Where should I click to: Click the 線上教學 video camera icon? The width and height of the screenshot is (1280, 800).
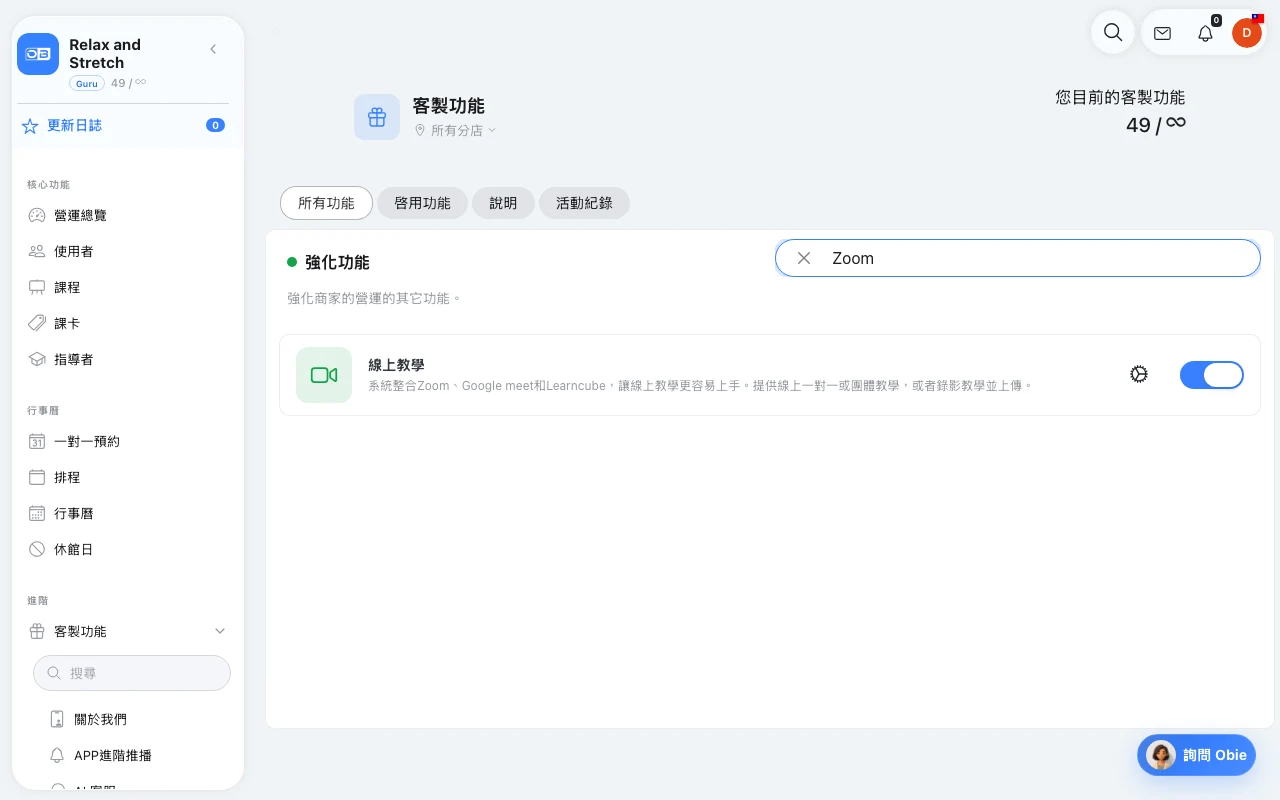click(324, 375)
